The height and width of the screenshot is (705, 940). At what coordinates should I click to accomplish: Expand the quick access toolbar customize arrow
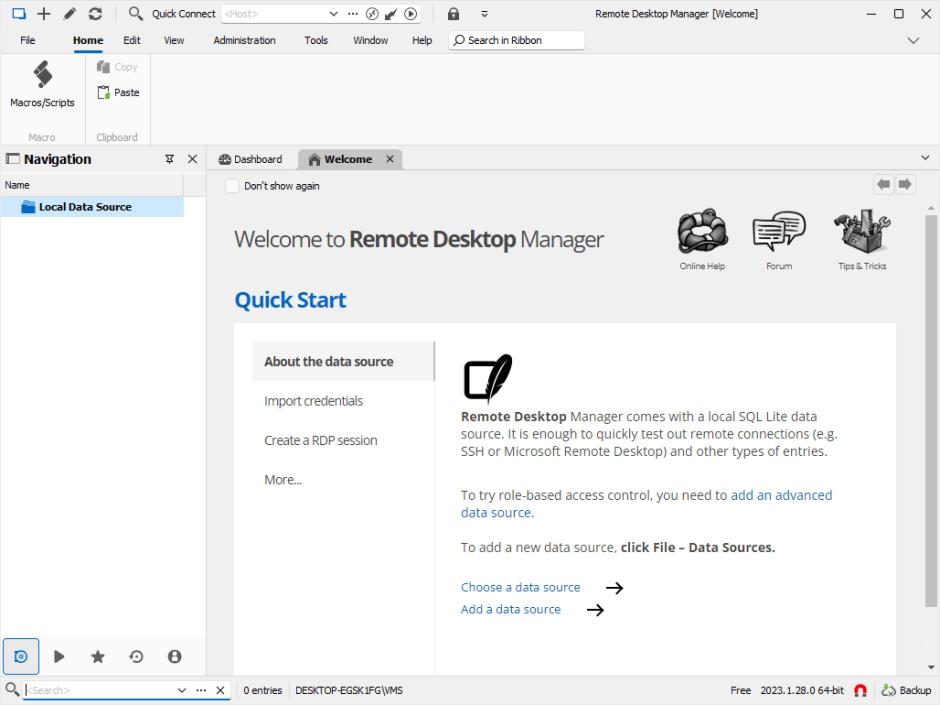[484, 14]
